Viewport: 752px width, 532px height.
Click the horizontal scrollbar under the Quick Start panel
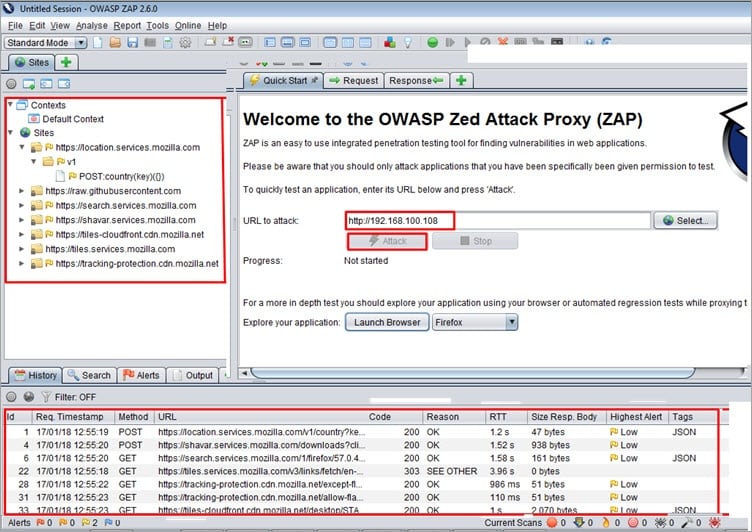[472, 373]
